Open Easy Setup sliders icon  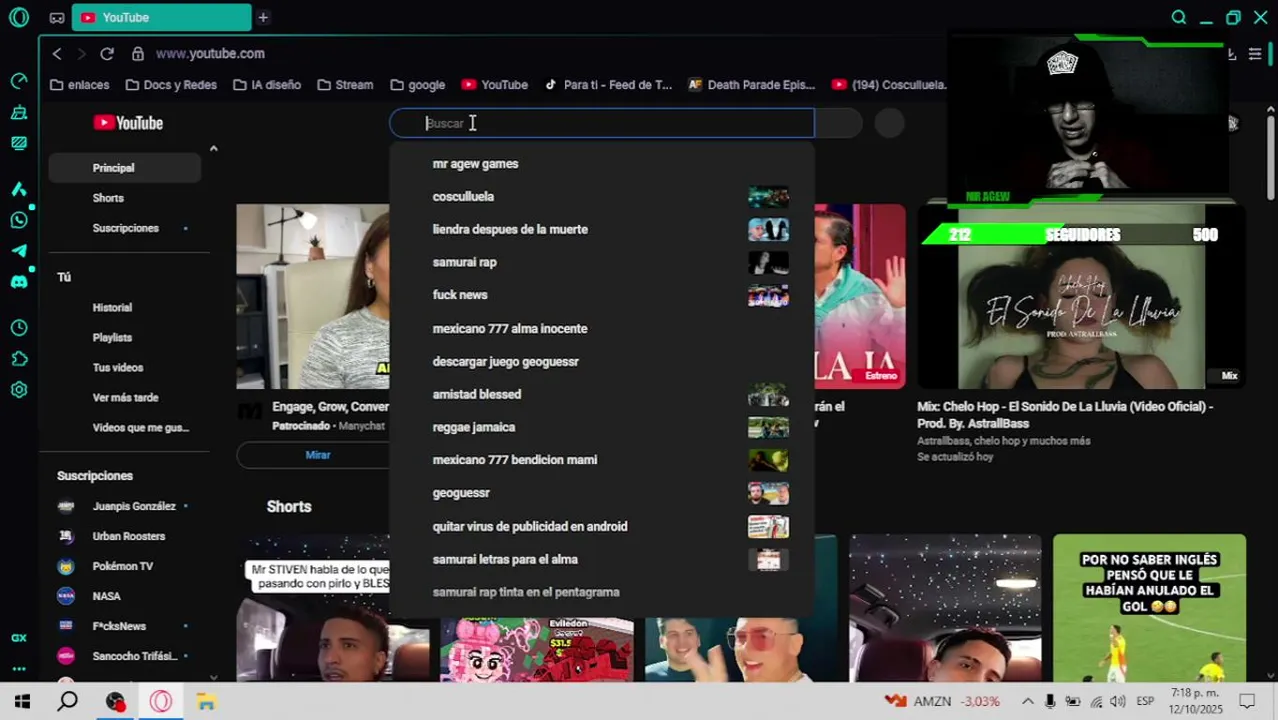[1255, 54]
